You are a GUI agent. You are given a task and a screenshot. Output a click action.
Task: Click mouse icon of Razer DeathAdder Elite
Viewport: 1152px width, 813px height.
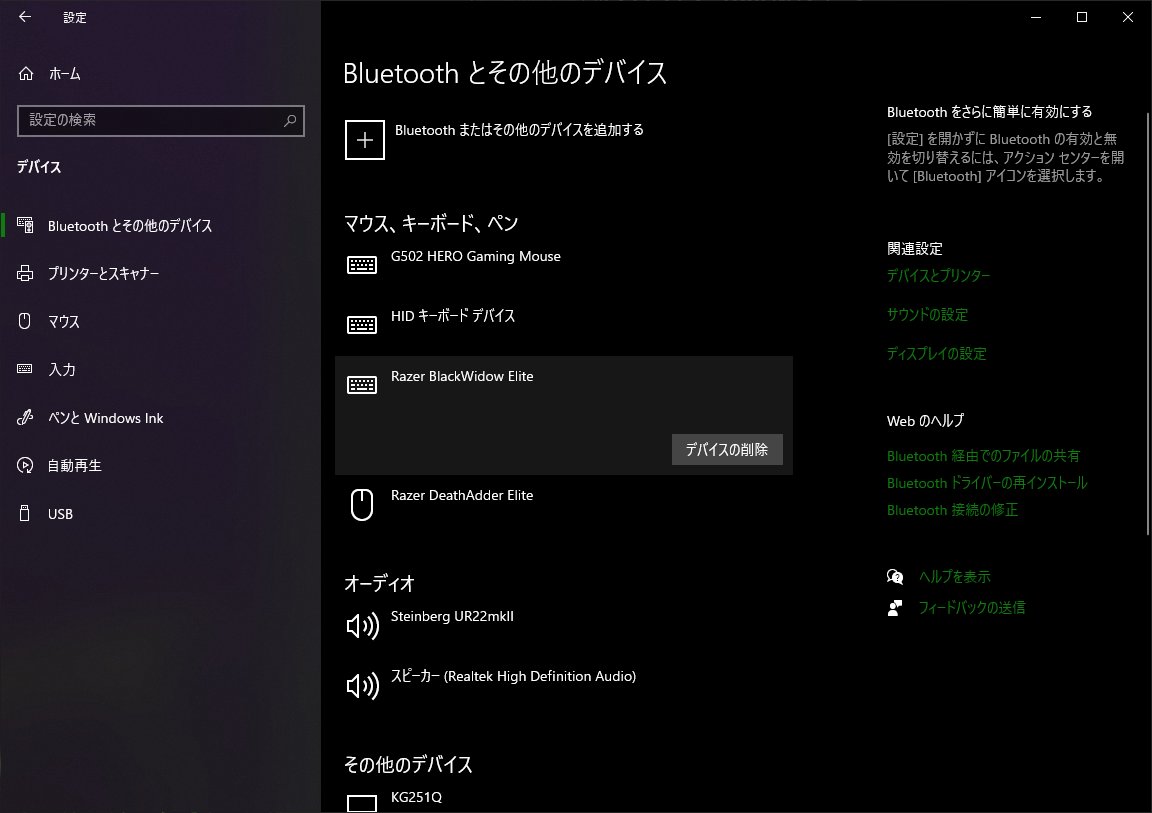click(361, 505)
